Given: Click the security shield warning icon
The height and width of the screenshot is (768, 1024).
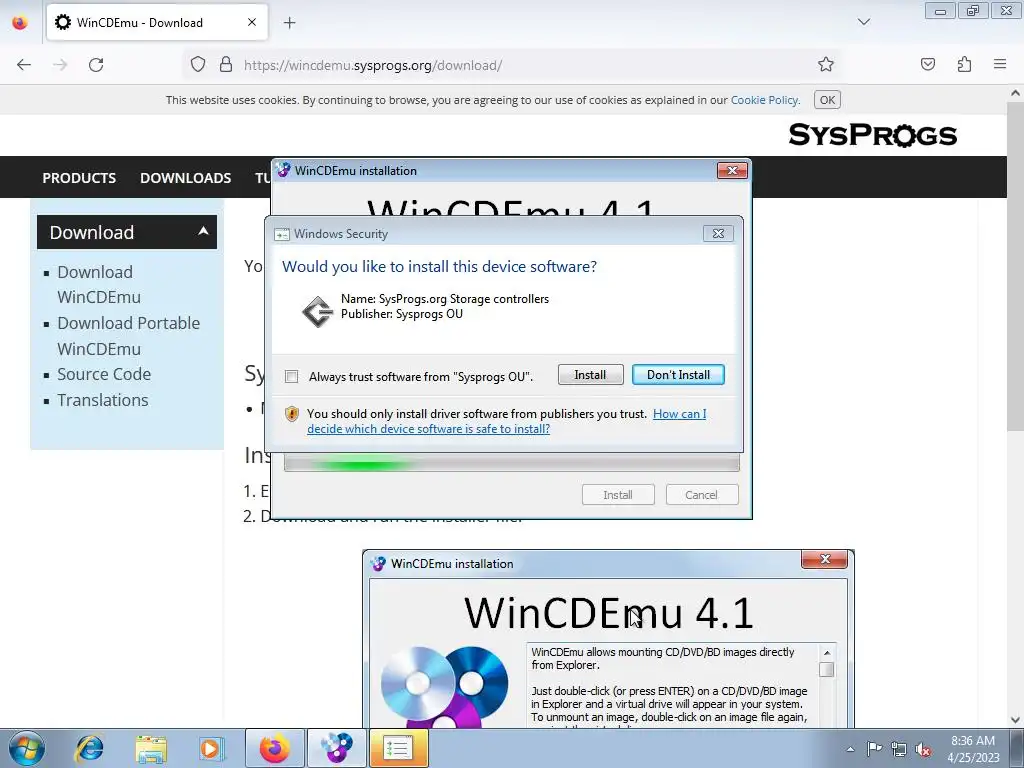Looking at the screenshot, I should 292,414.
